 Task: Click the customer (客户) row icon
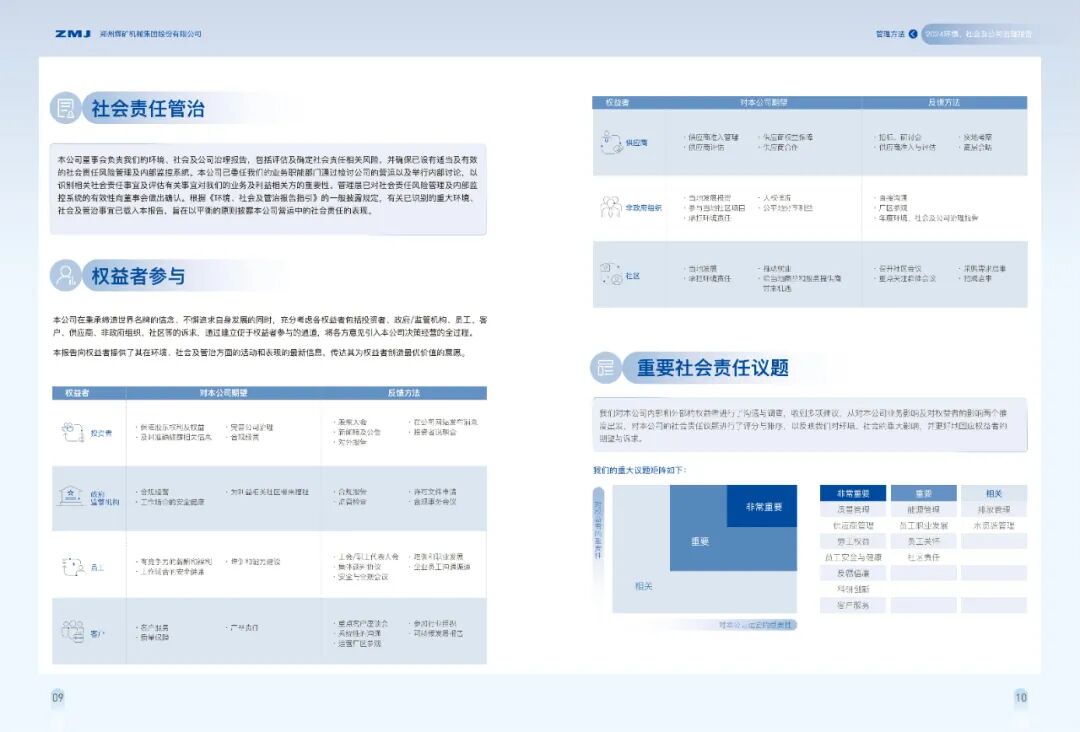pyautogui.click(x=72, y=632)
